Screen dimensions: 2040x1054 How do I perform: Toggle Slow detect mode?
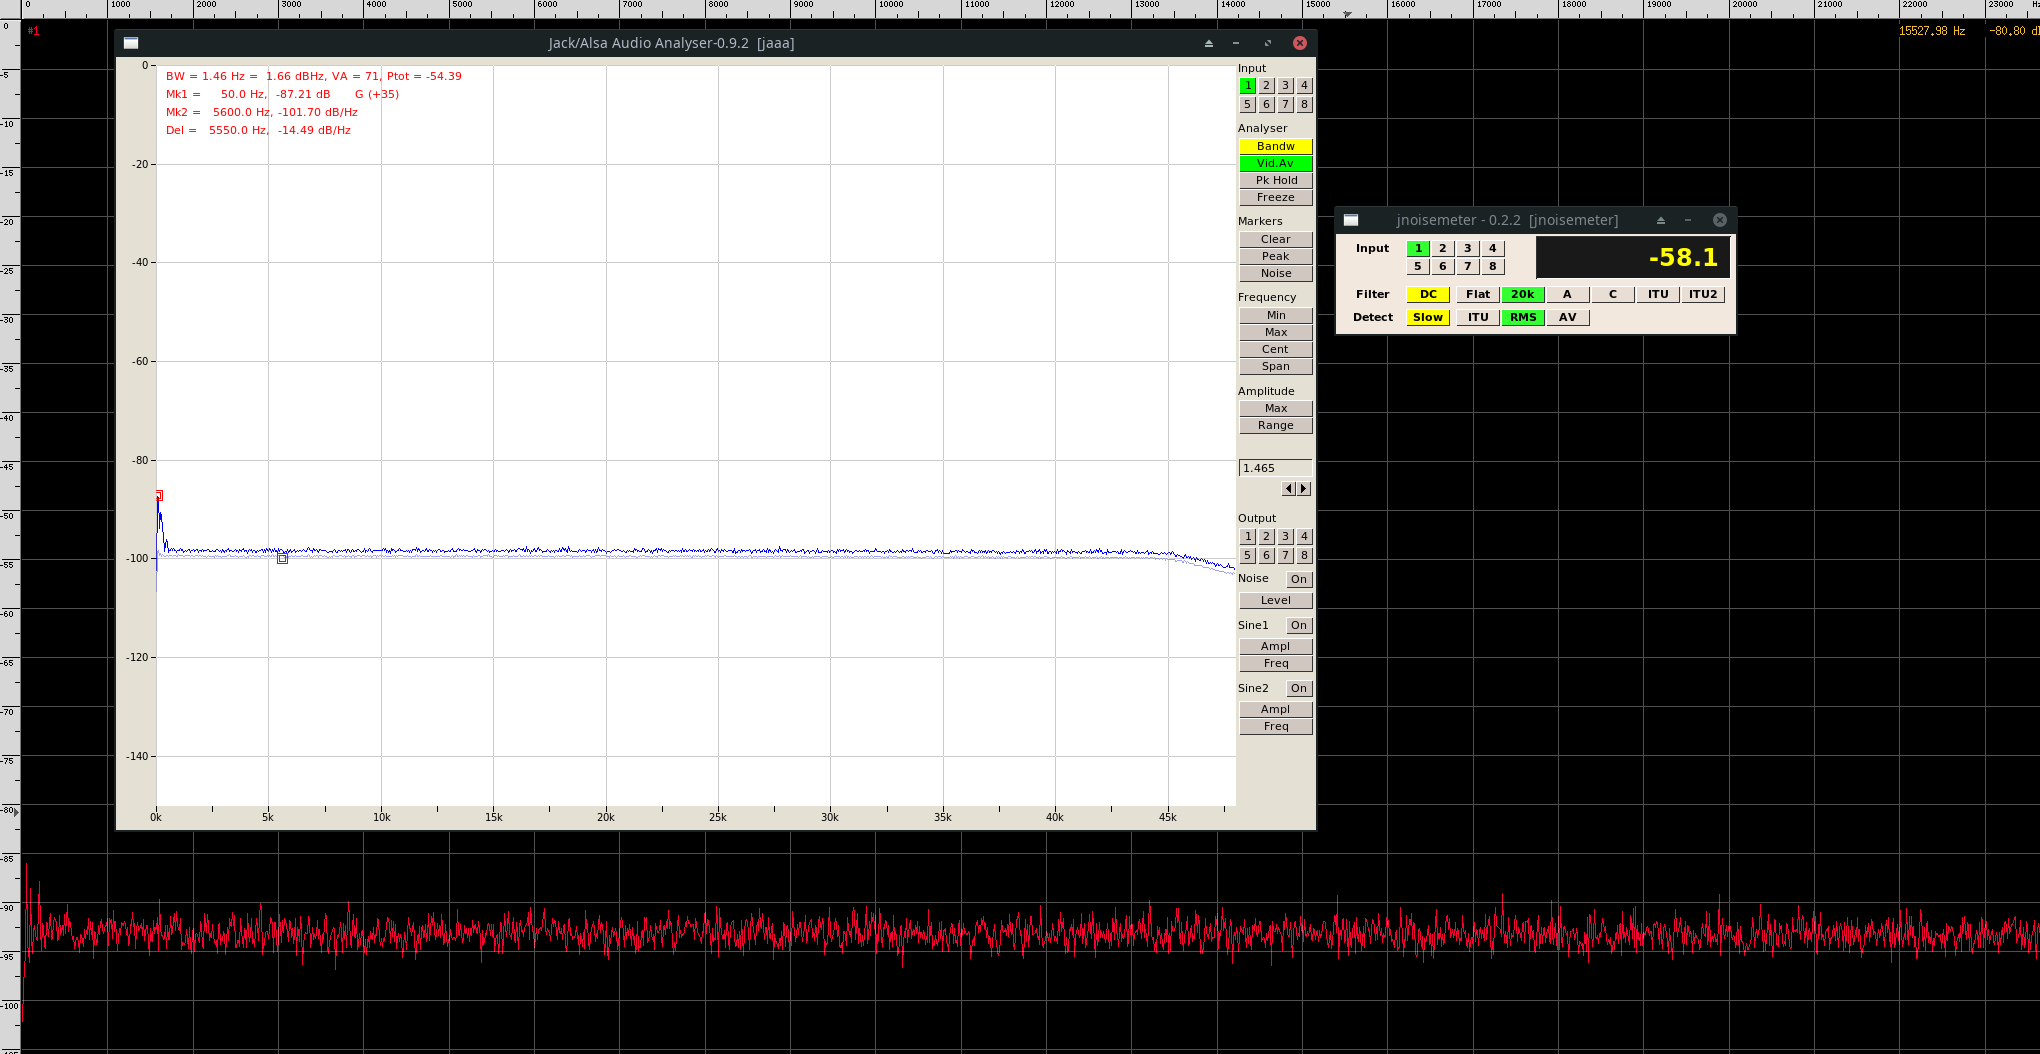(x=1428, y=317)
